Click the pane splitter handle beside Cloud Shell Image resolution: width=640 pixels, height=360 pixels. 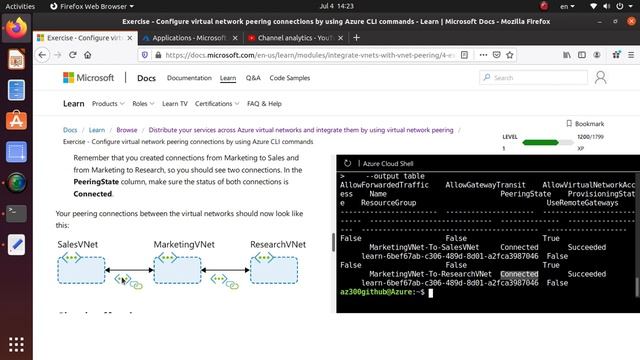tap(333, 242)
